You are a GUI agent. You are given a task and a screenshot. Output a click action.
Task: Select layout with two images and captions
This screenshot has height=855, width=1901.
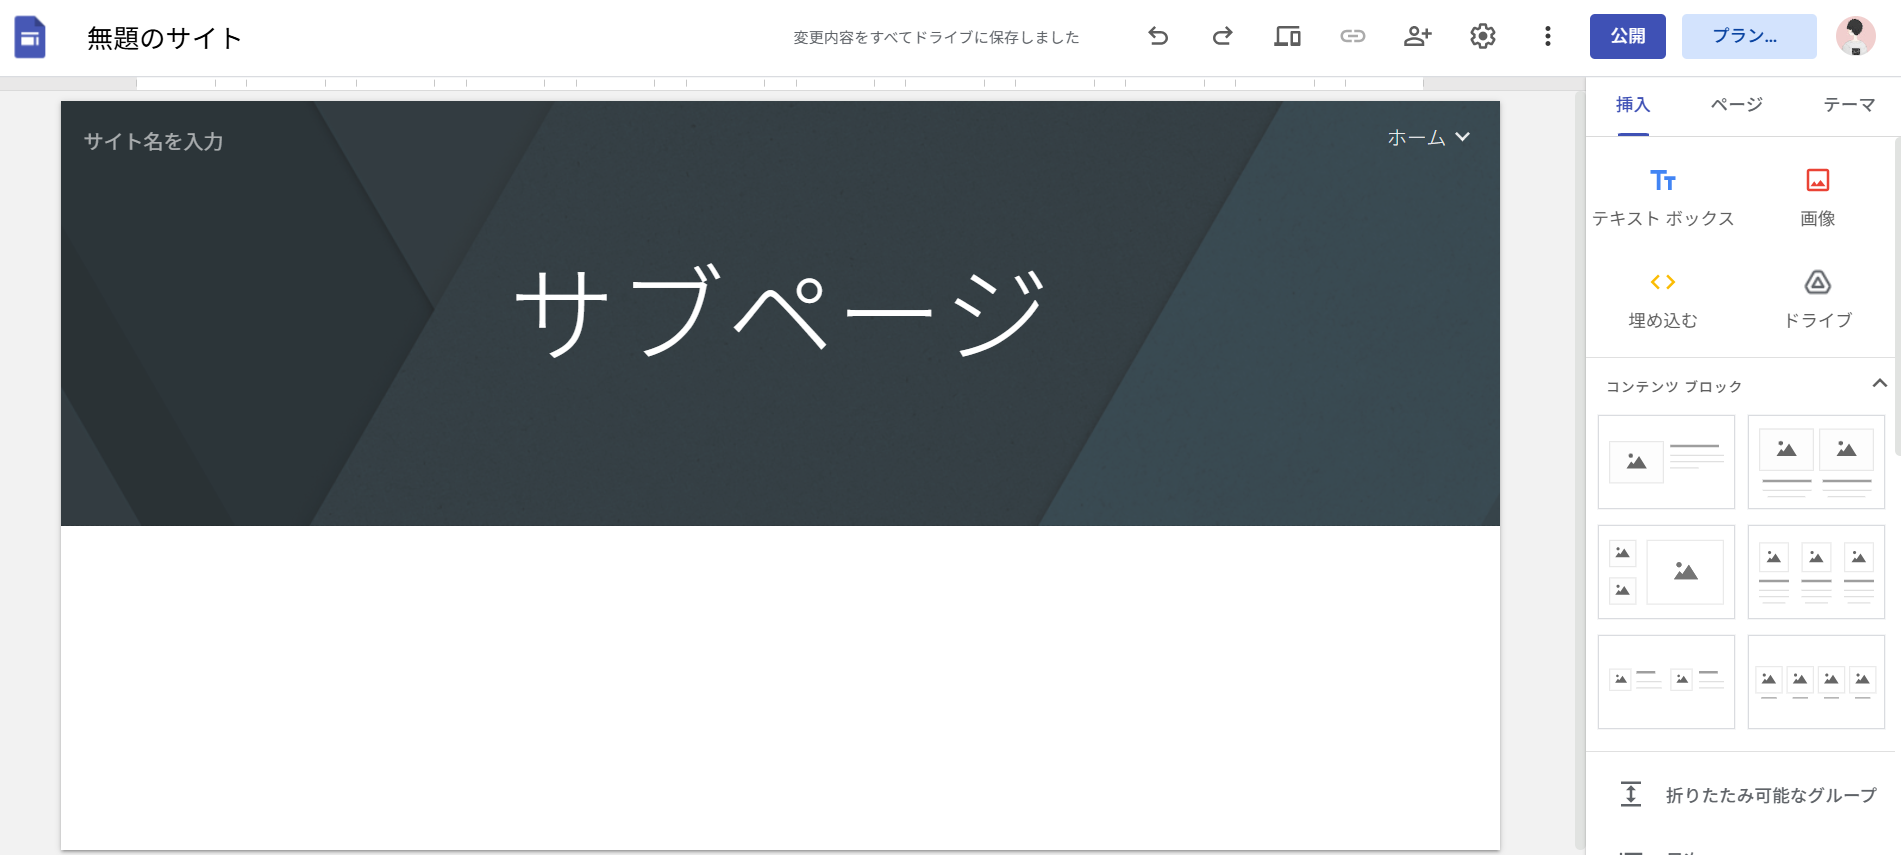1816,462
